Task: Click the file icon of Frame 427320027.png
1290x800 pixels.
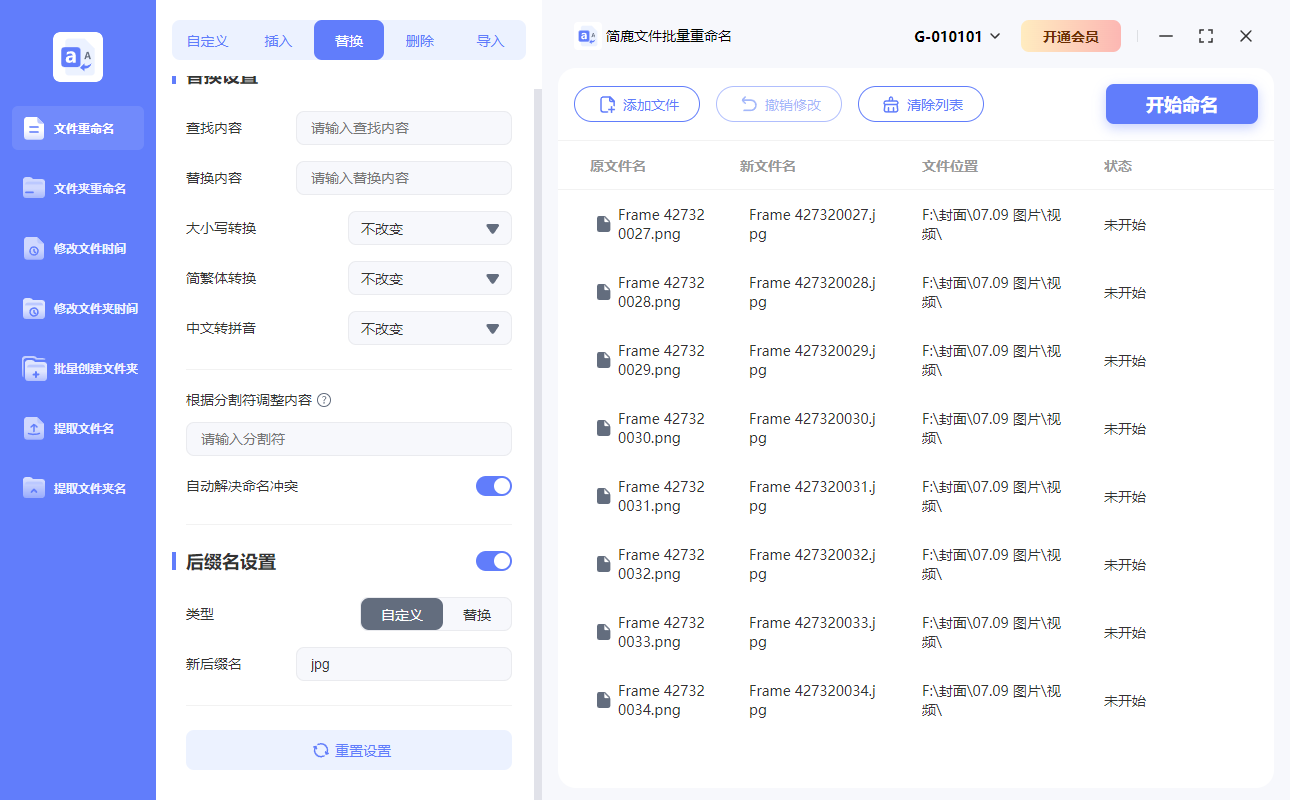Action: click(603, 224)
